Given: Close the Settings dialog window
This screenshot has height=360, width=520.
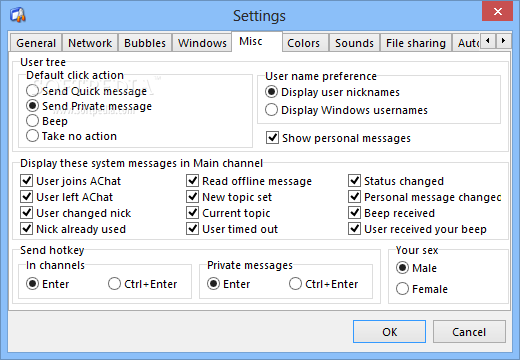Looking at the screenshot, I should point(498,11).
